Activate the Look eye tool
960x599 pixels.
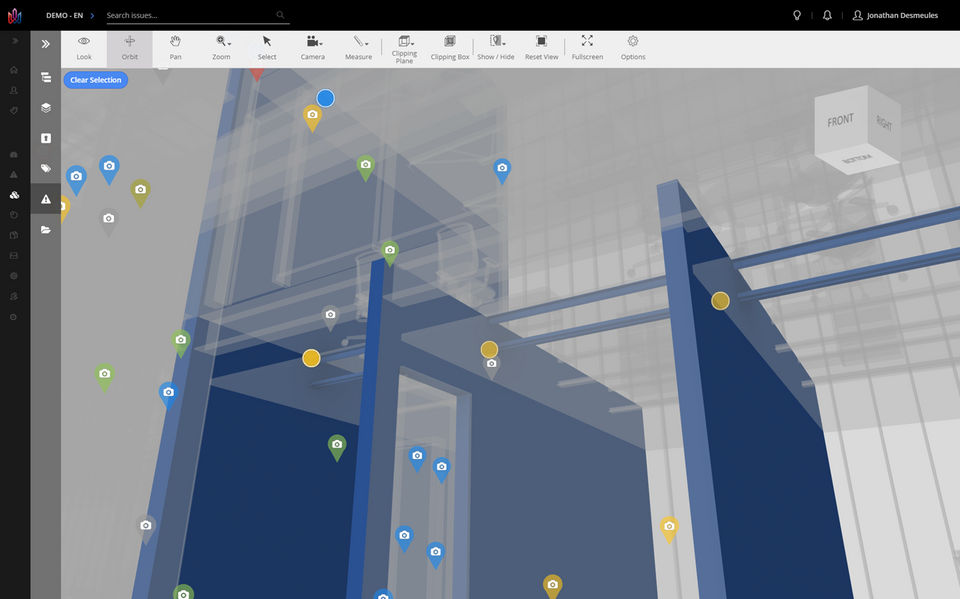84,48
